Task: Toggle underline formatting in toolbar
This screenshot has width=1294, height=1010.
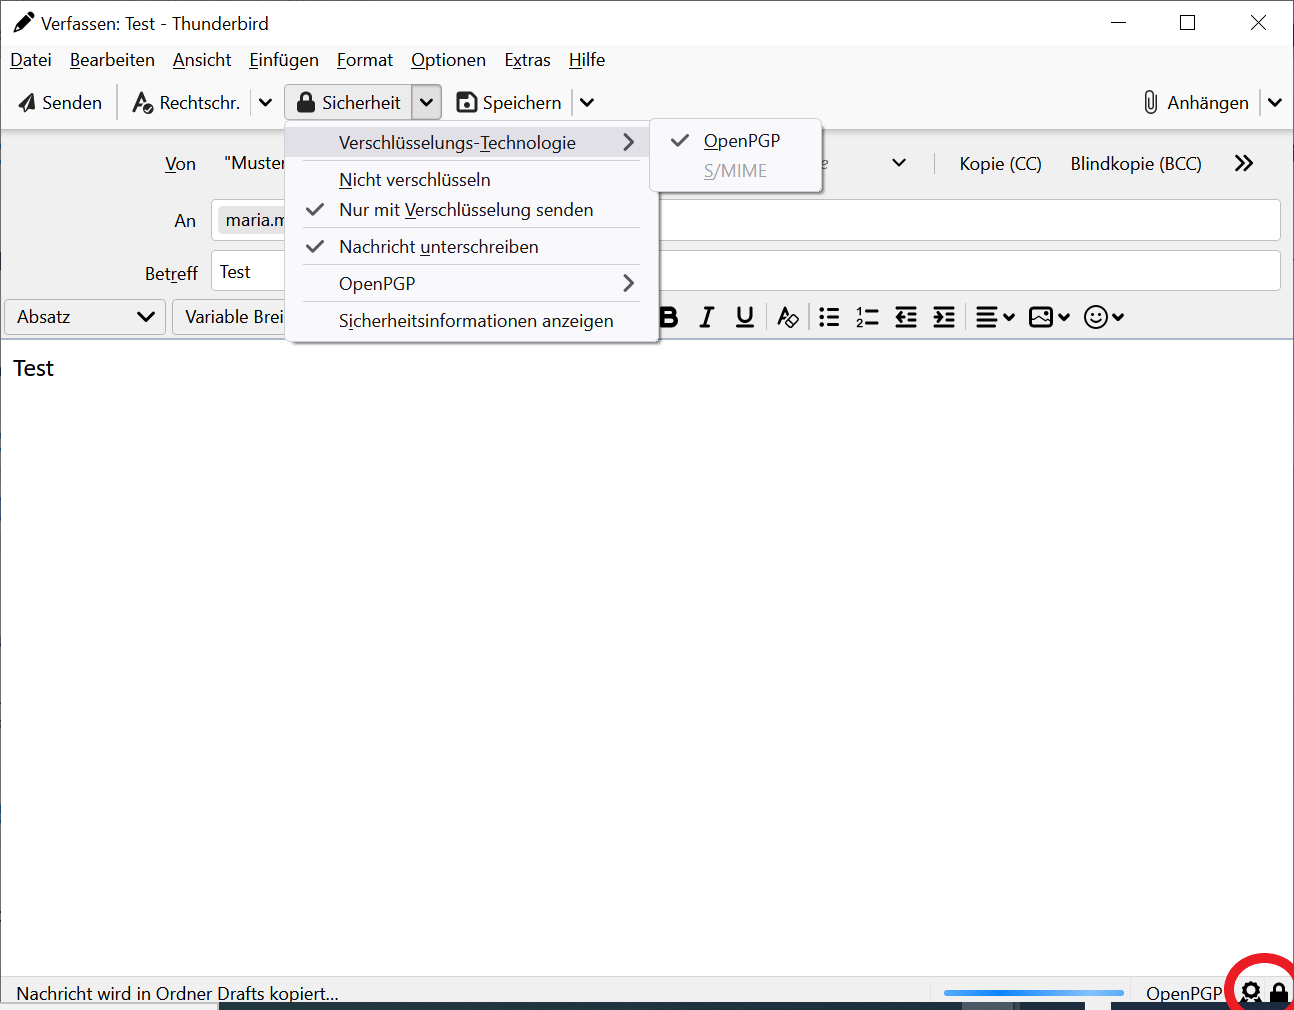Action: [745, 317]
